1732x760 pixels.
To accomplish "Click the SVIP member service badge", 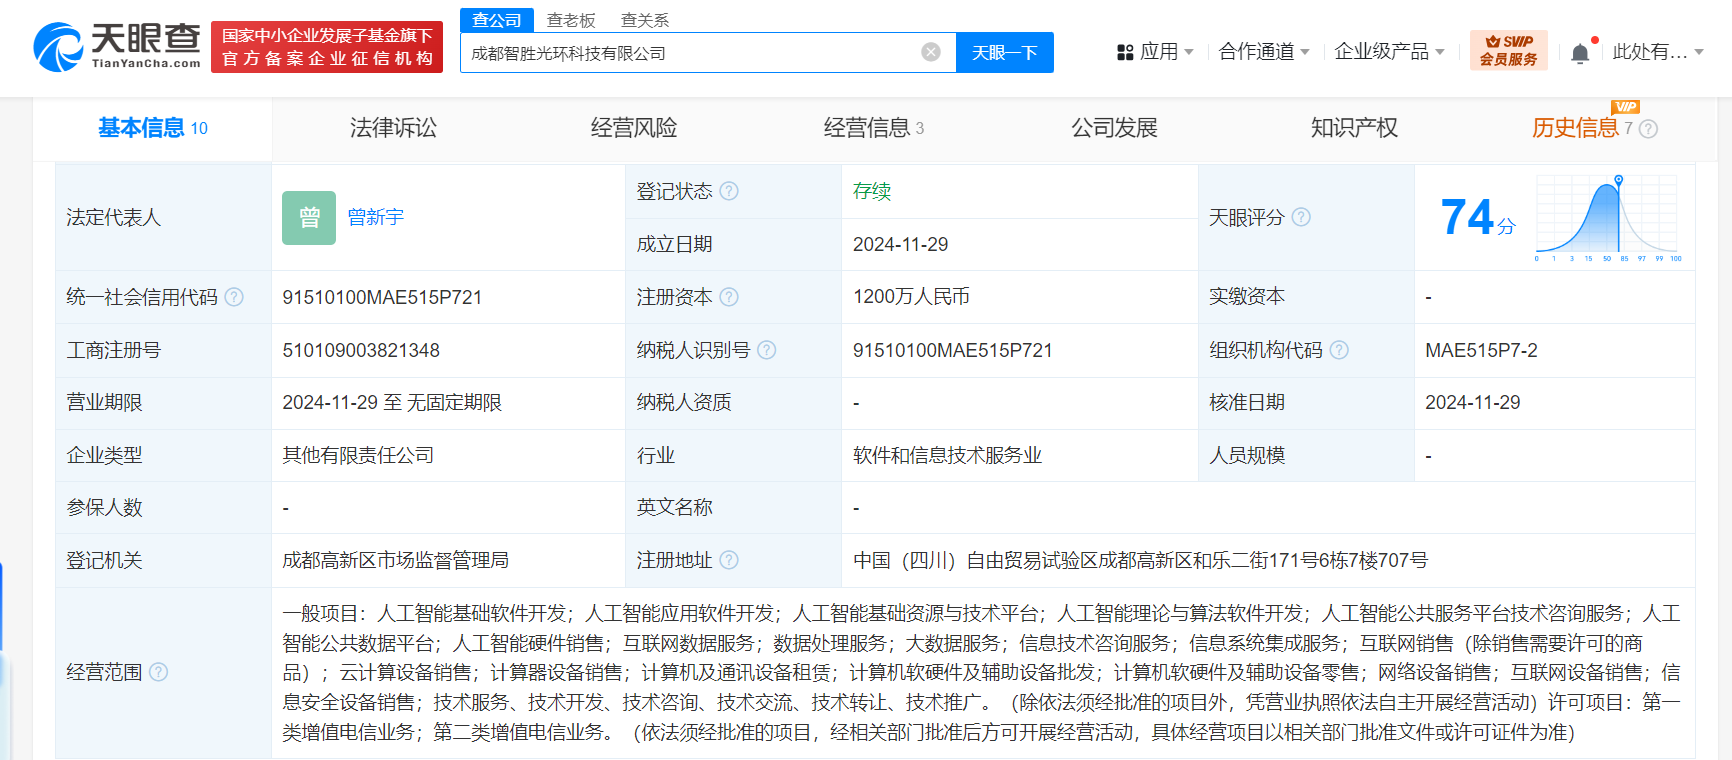I will click(1508, 51).
